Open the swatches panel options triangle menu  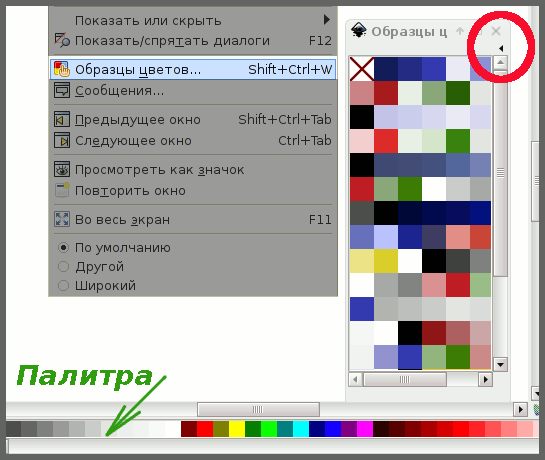[x=501, y=48]
